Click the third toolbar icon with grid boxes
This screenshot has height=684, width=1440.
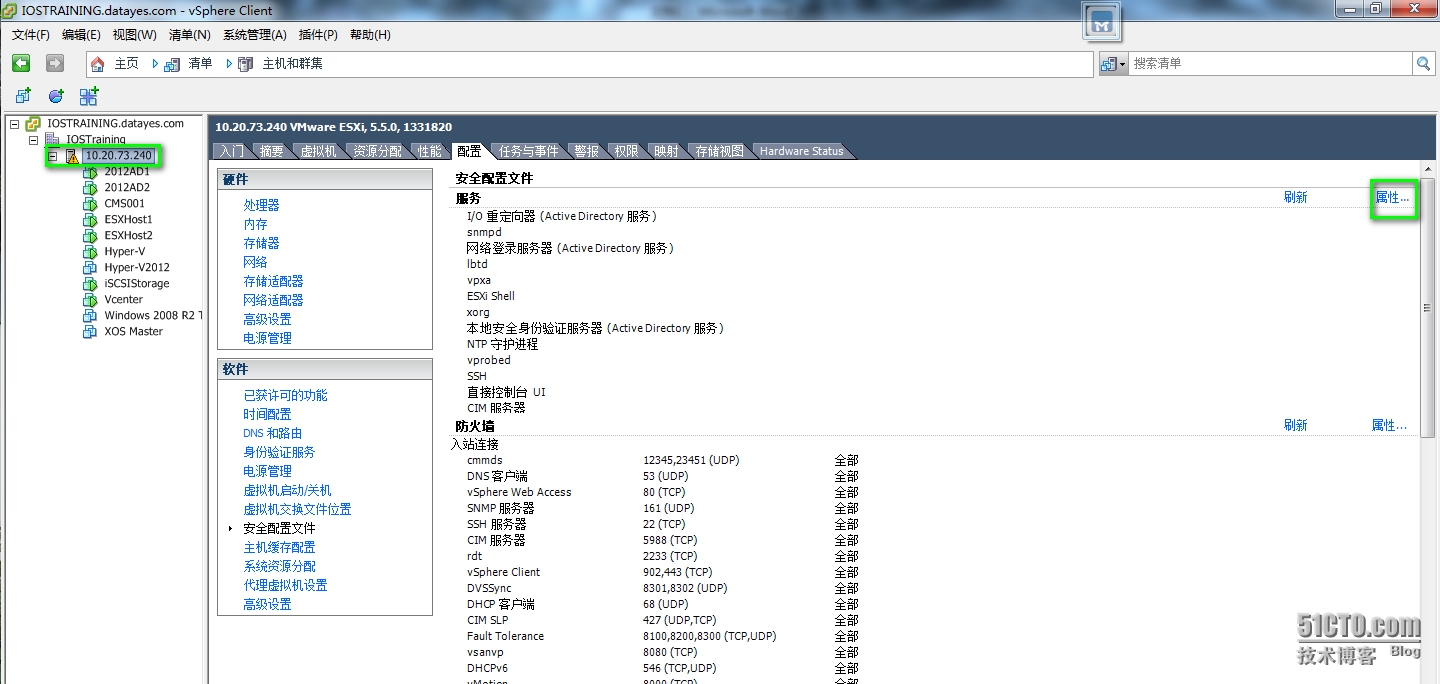(x=89, y=96)
